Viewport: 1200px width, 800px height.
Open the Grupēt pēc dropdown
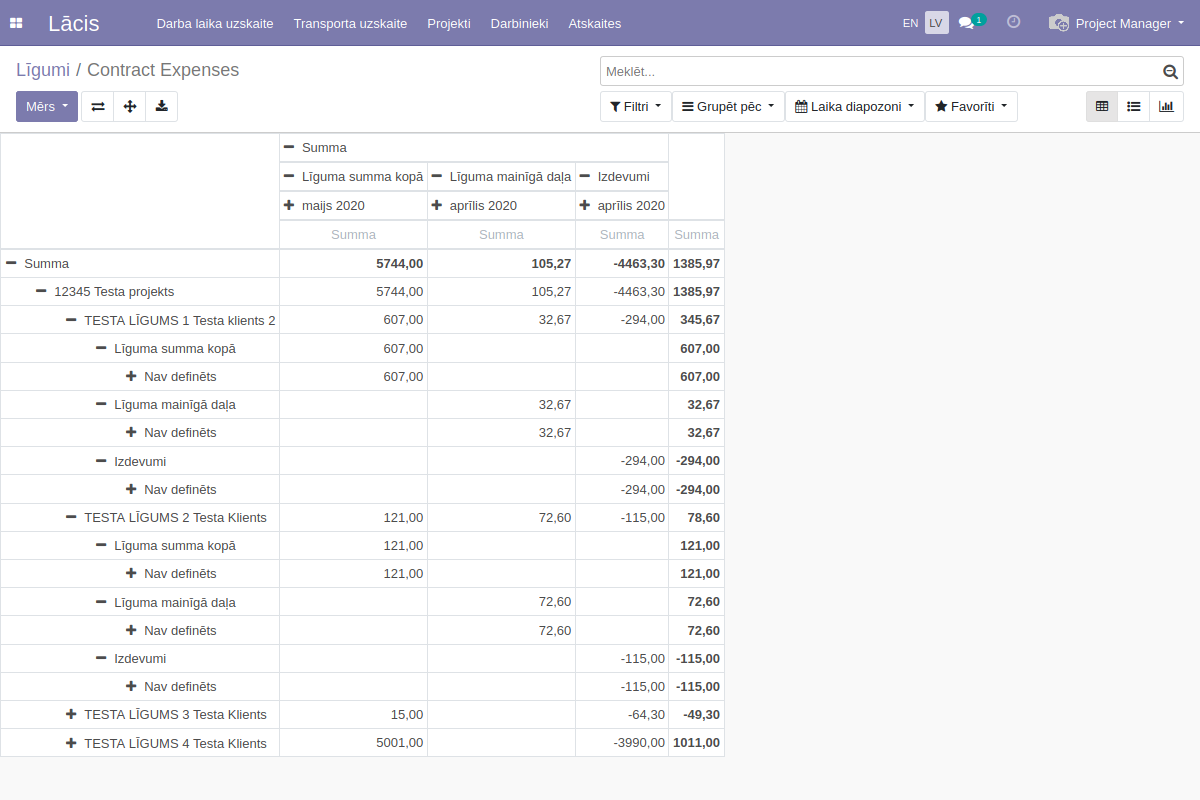click(x=728, y=106)
